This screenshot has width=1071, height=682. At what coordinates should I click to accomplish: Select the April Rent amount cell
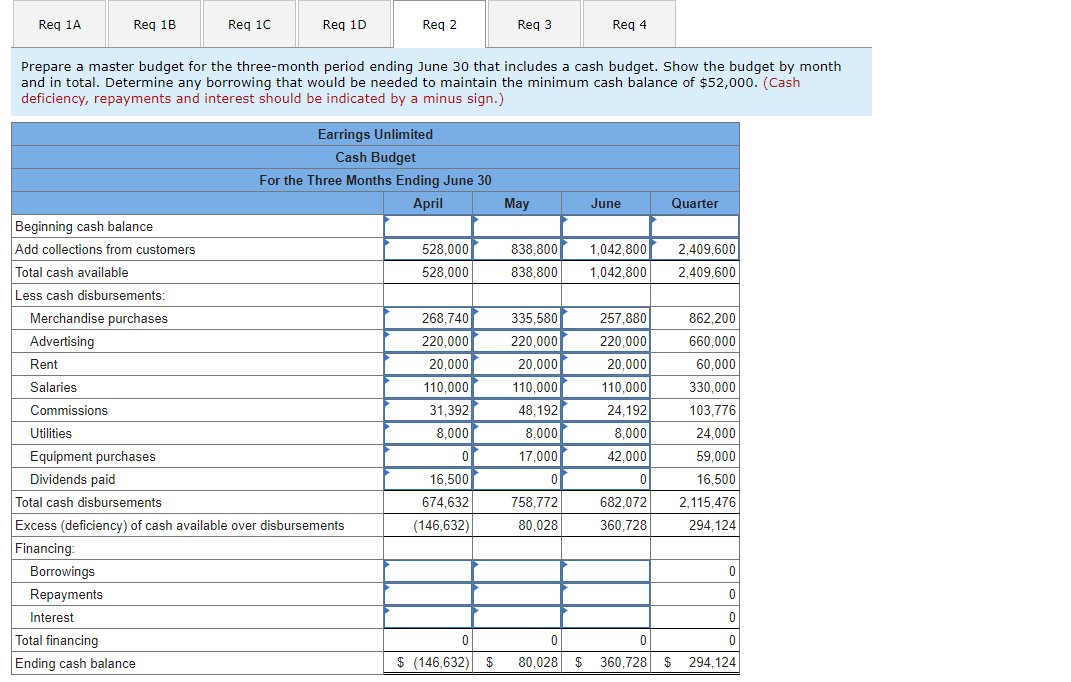click(428, 364)
